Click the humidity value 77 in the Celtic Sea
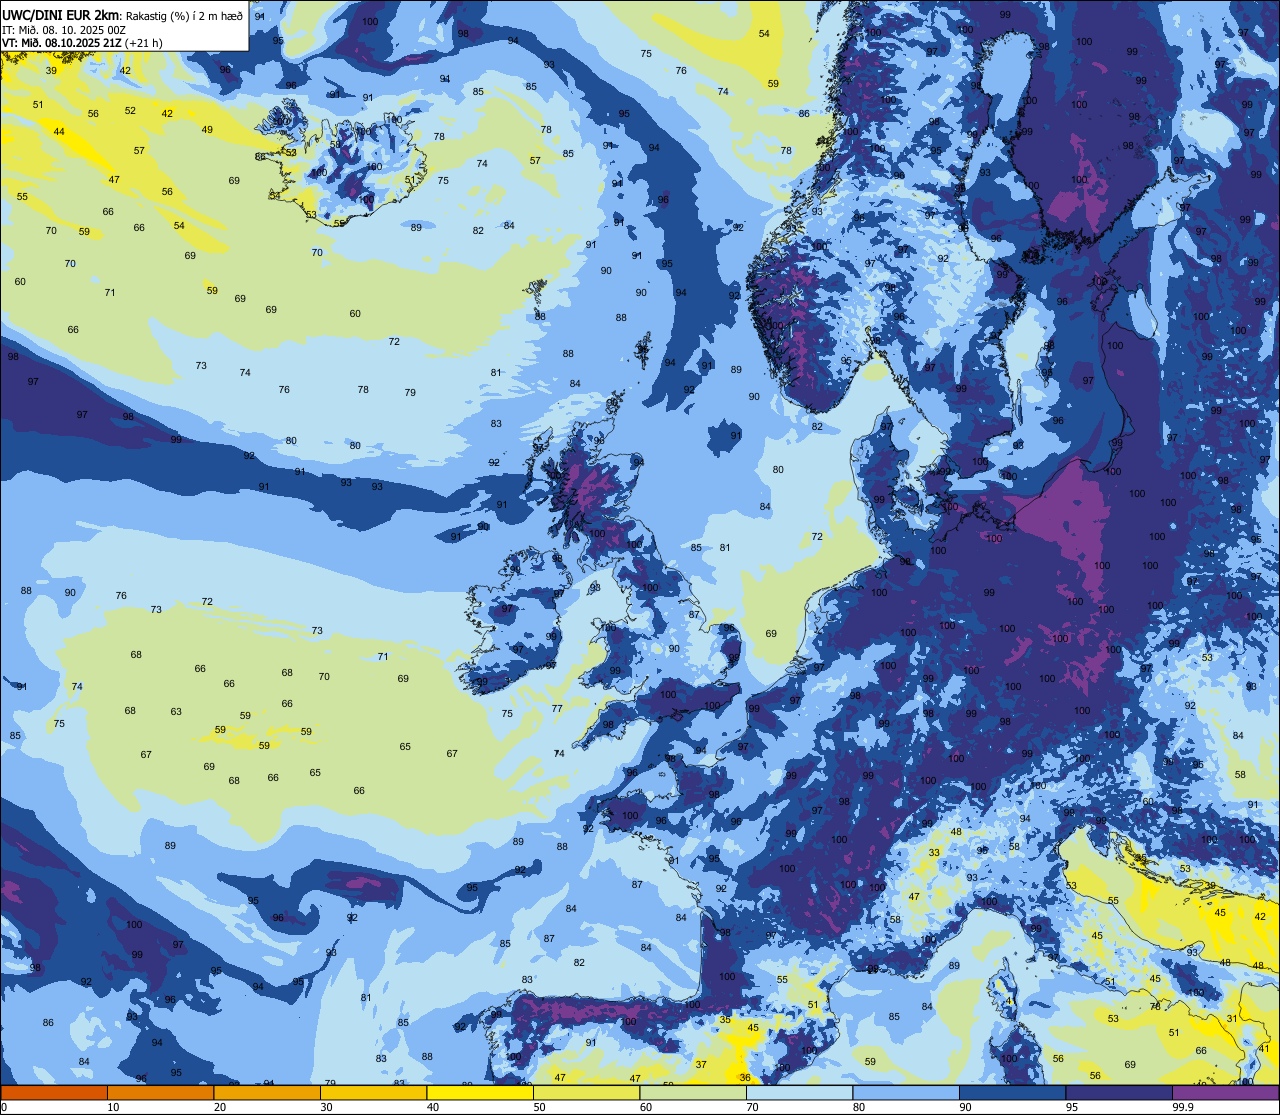1280x1115 pixels. click(557, 708)
